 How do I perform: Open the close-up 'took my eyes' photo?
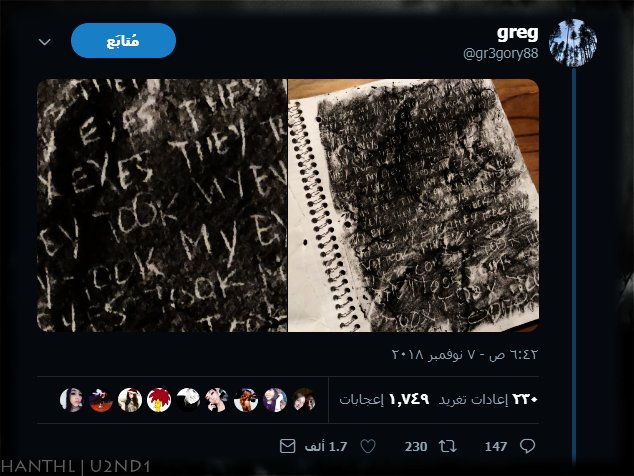point(162,205)
